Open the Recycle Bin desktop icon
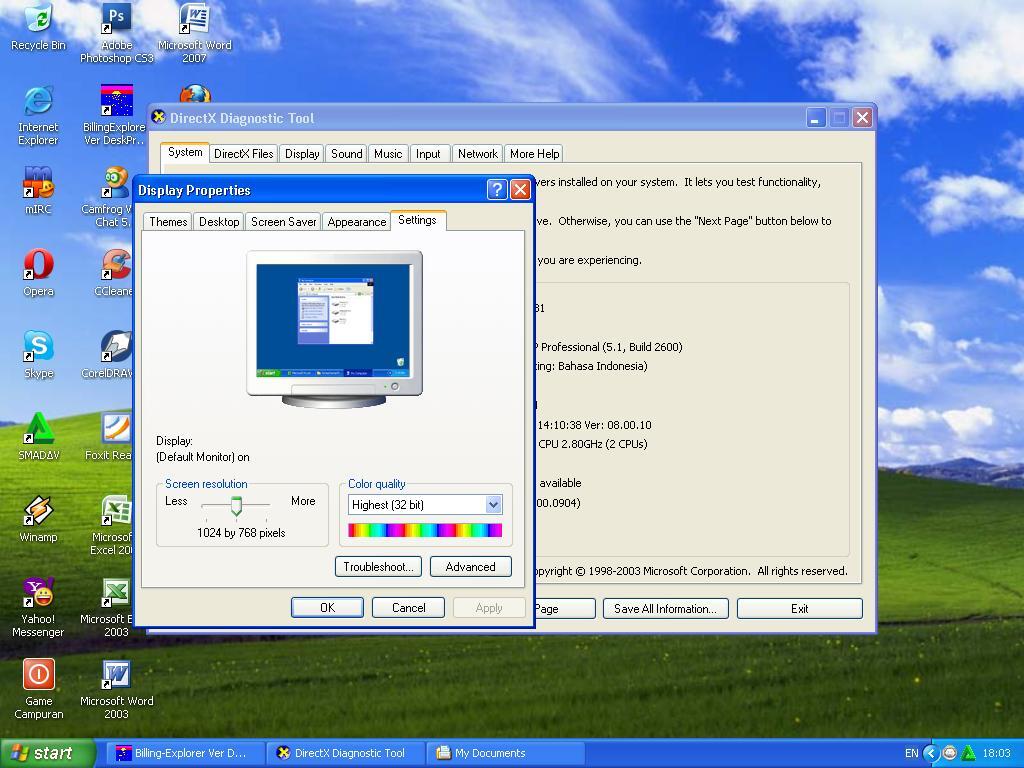The height and width of the screenshot is (768, 1024). (39, 26)
